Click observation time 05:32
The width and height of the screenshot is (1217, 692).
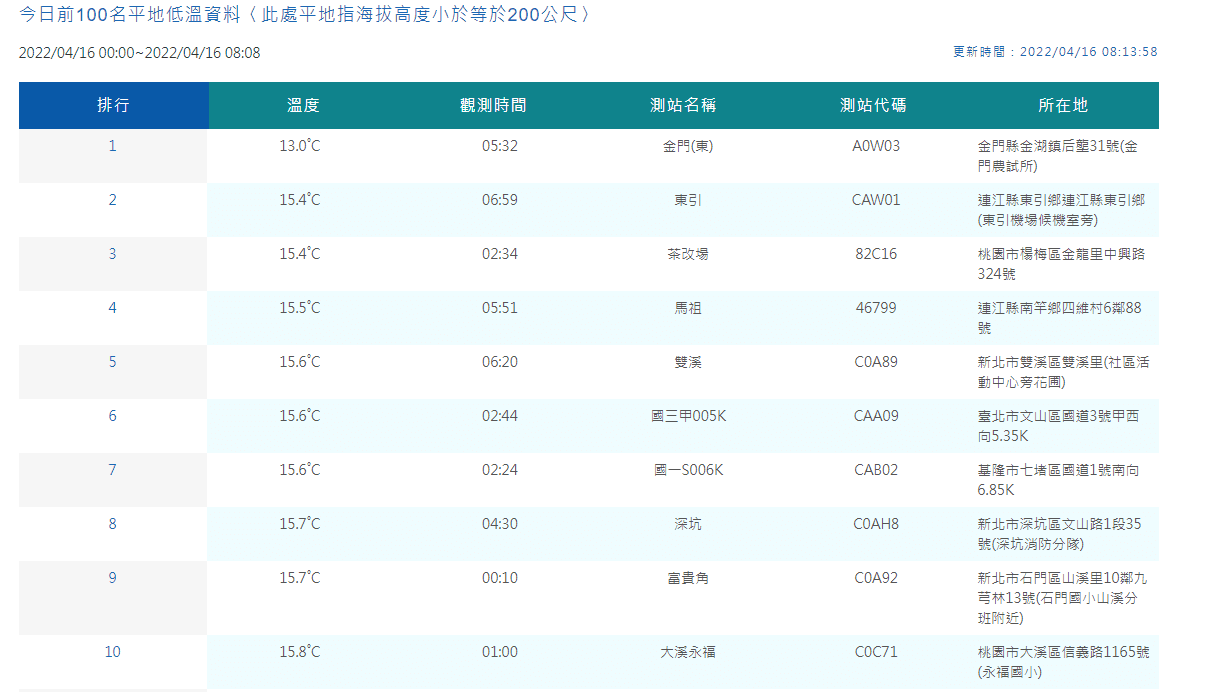[x=500, y=145]
